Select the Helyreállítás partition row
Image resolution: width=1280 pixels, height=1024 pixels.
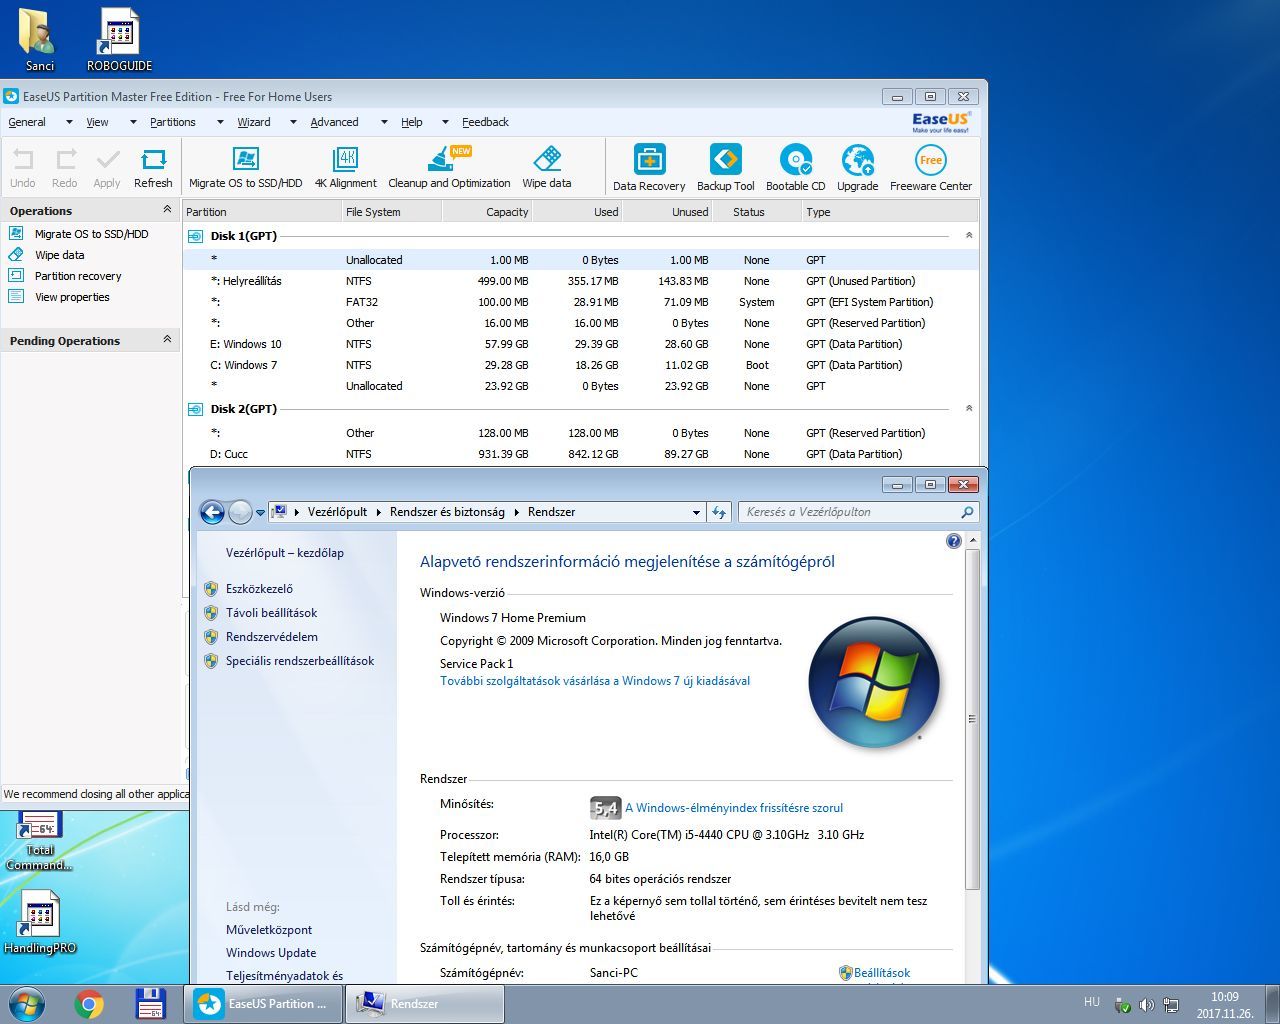coord(581,281)
